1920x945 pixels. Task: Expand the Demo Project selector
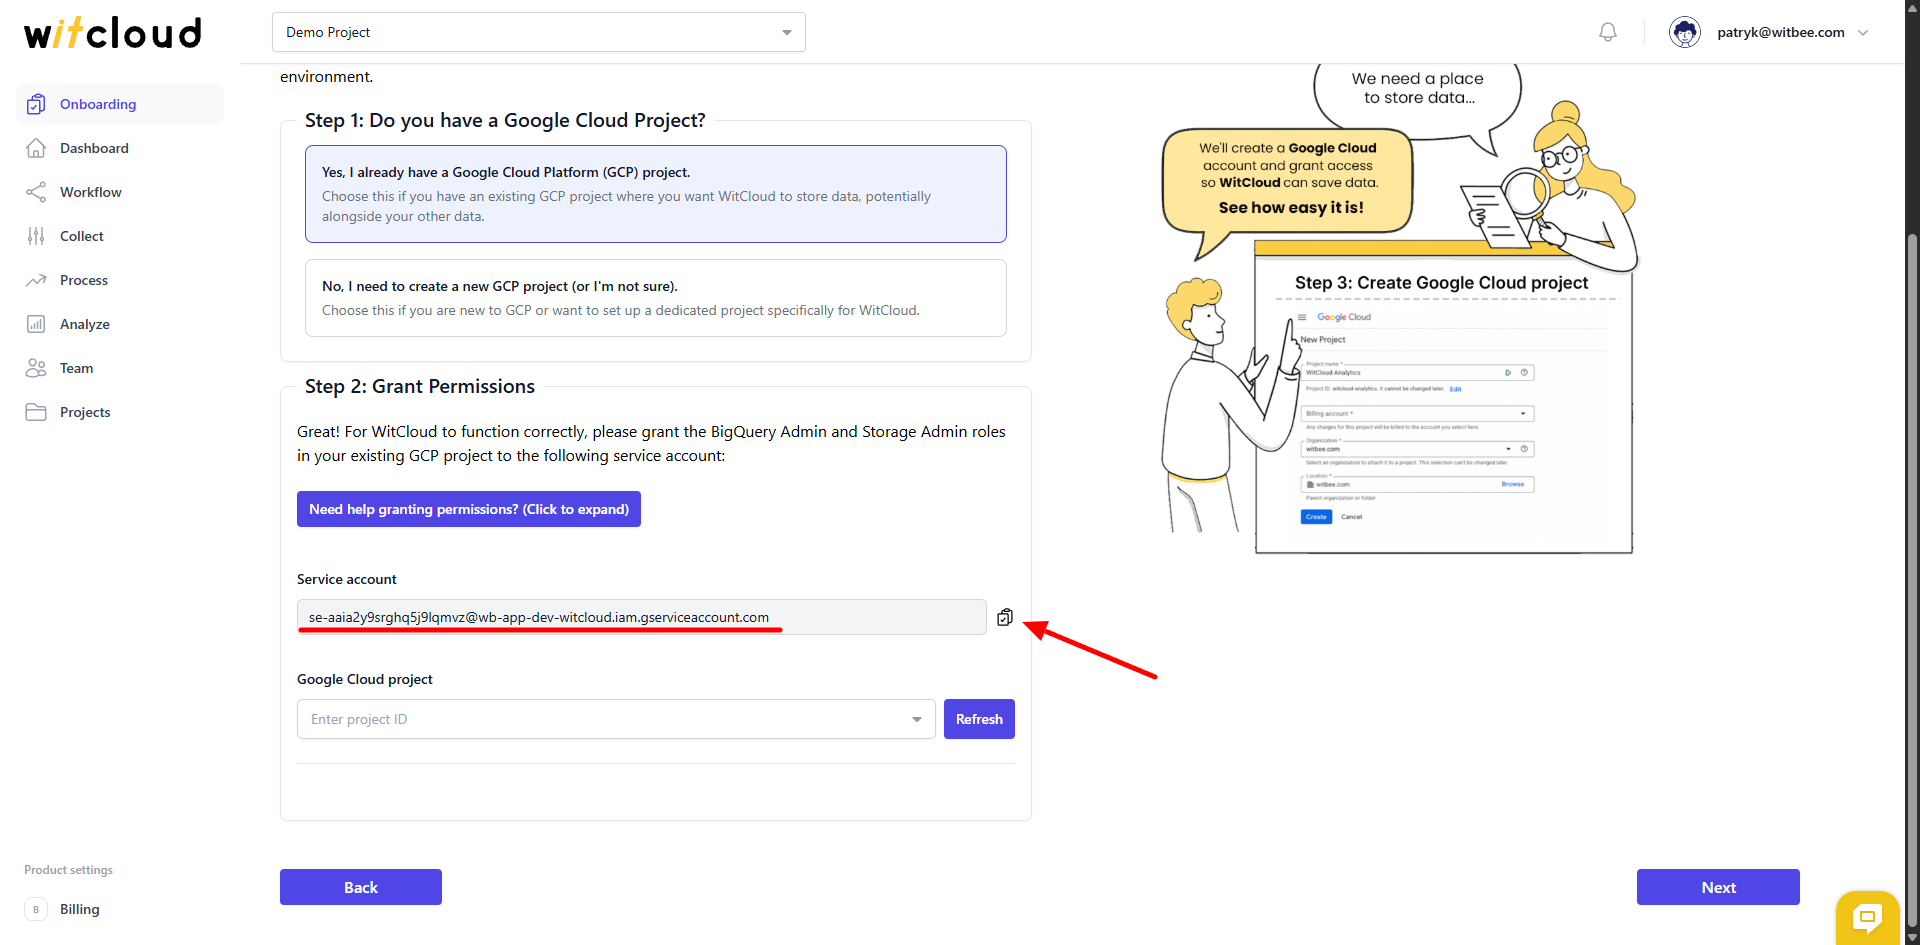click(538, 32)
